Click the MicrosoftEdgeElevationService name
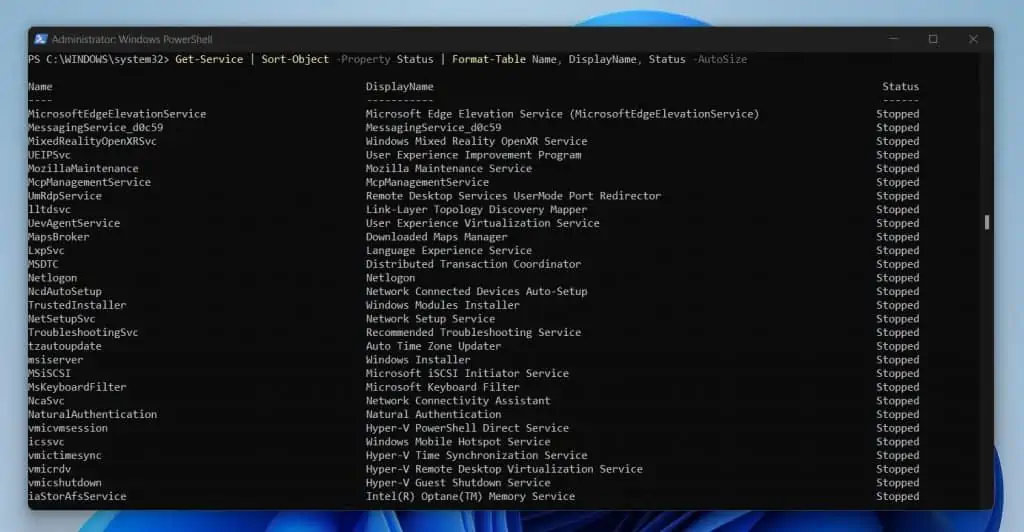Image resolution: width=1024 pixels, height=532 pixels. 117,114
